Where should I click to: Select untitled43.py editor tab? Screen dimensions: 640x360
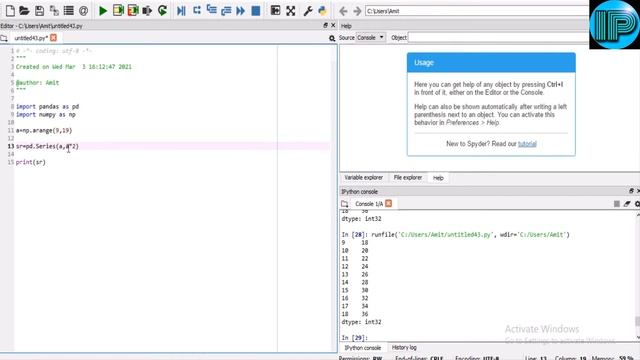point(31,38)
